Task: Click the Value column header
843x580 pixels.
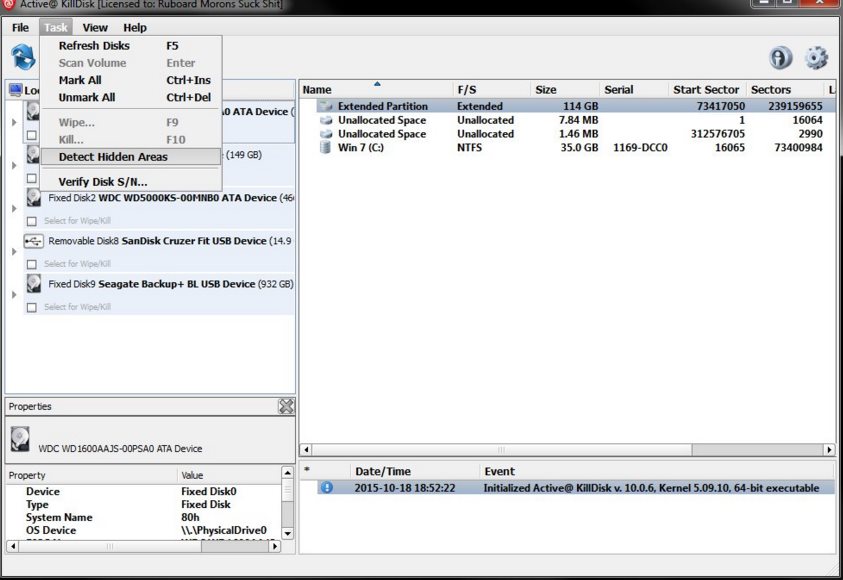Action: 228,475
